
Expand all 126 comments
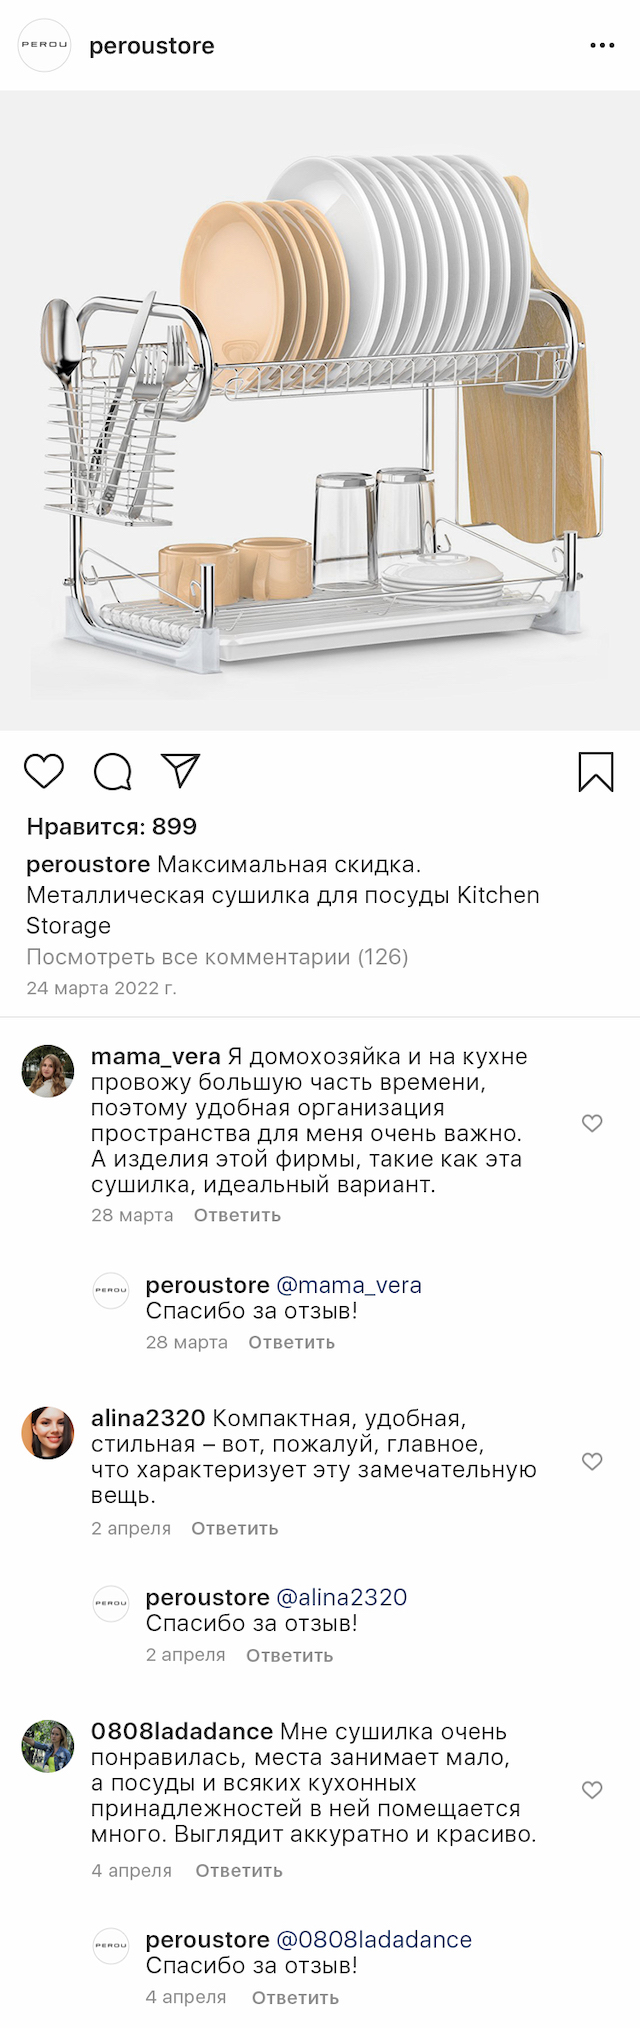[x=217, y=957]
